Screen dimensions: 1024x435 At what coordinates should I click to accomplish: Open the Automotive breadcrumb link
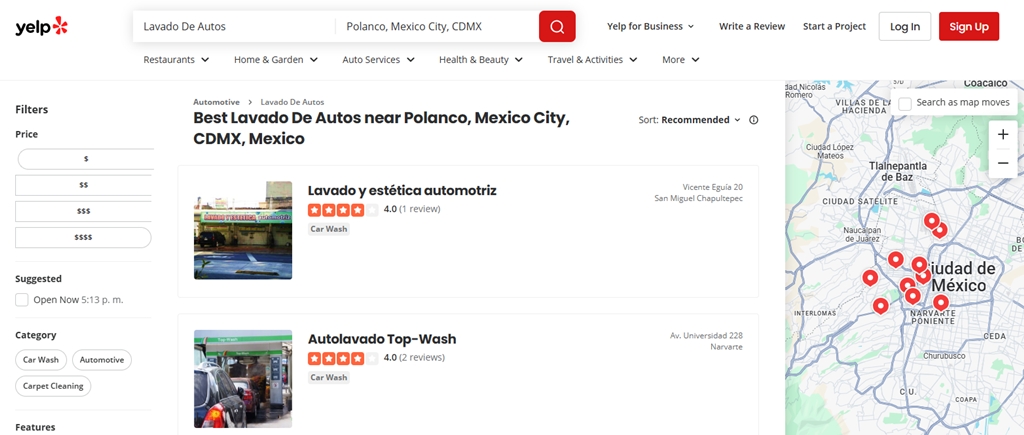click(216, 102)
